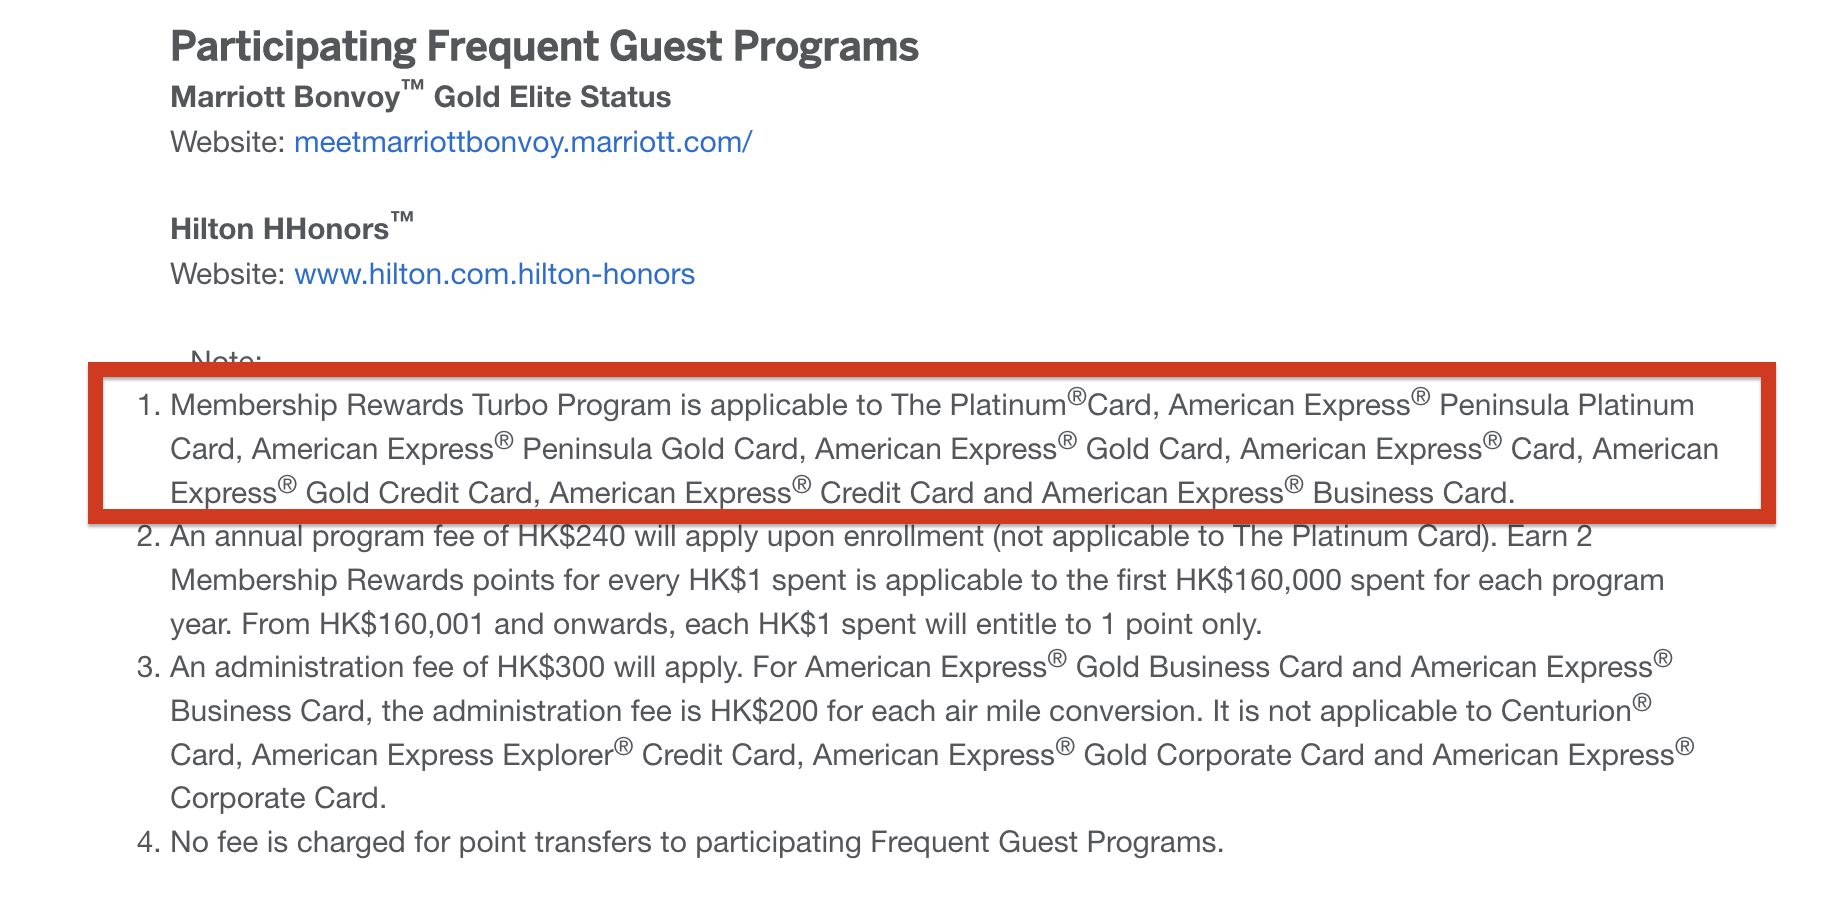The width and height of the screenshot is (1838, 904).
Task: Click the HK$200 air mile conversion fee
Action: pyautogui.click(x=764, y=711)
